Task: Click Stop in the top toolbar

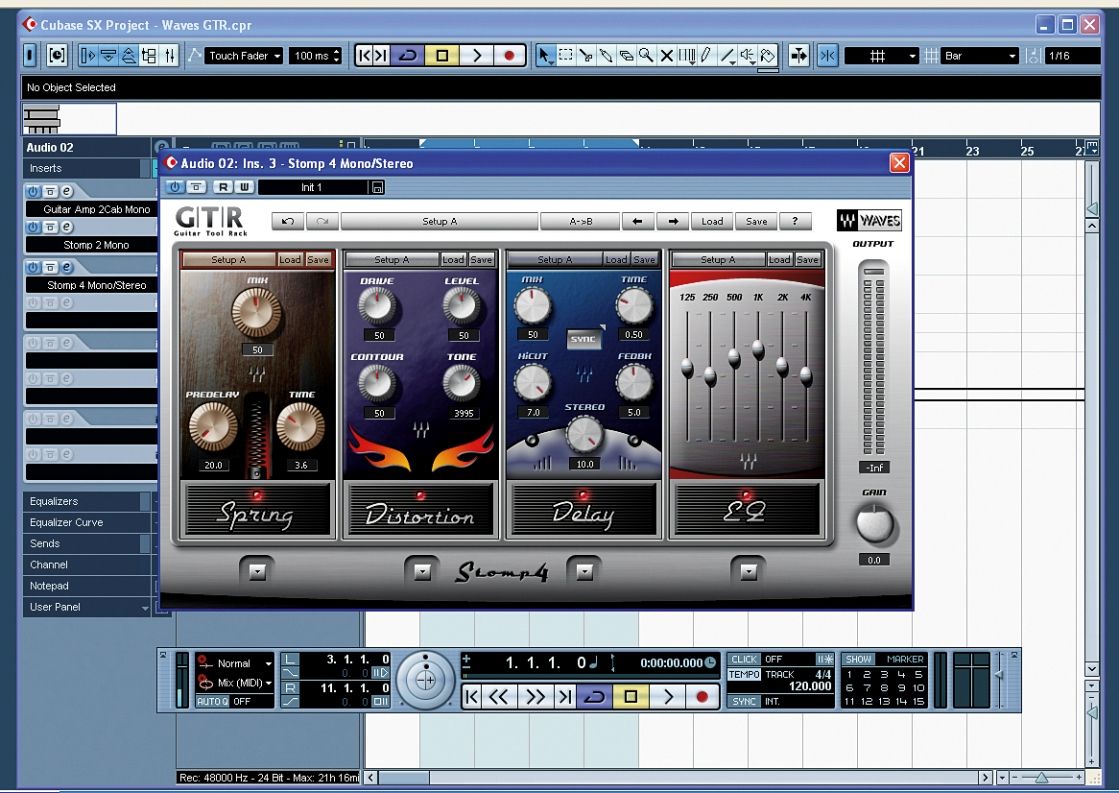Action: (x=442, y=56)
